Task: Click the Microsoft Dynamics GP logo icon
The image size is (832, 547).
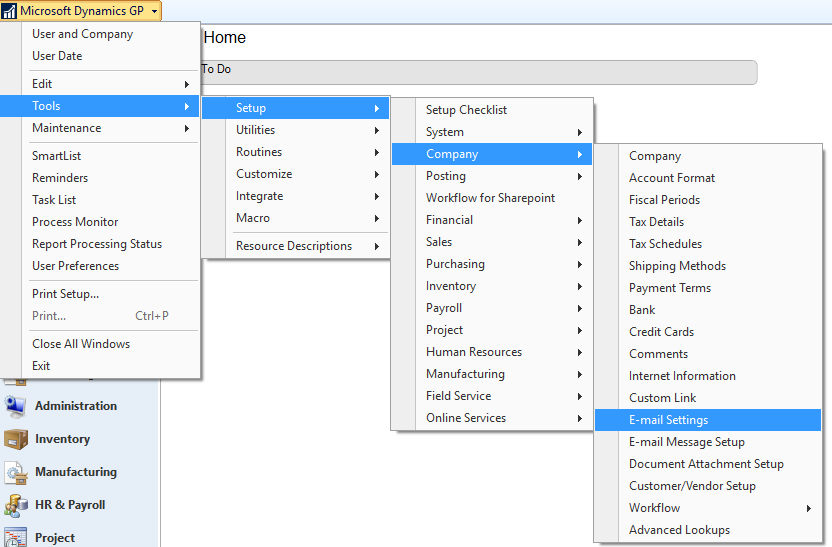Action: [9, 11]
